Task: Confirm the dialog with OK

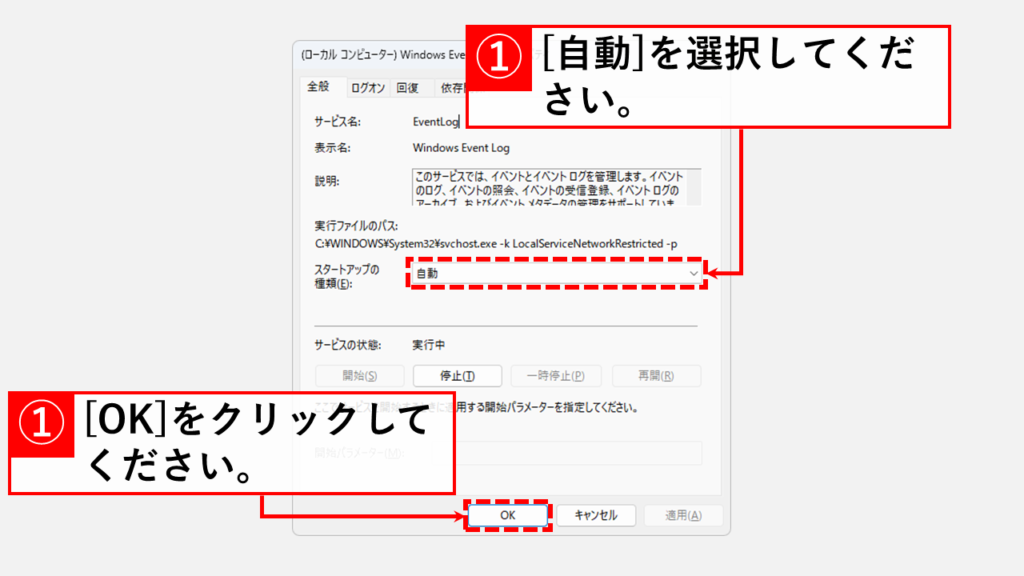Action: (x=507, y=515)
